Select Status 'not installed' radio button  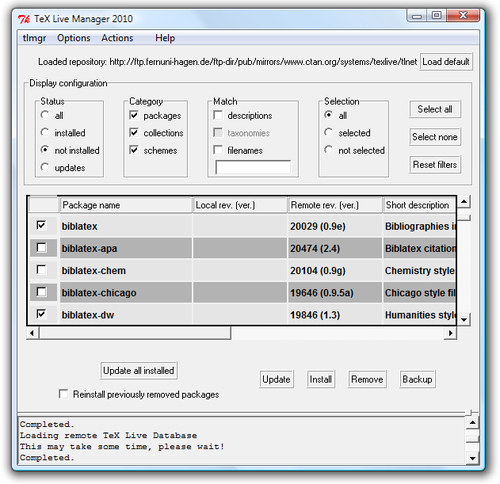click(x=45, y=150)
